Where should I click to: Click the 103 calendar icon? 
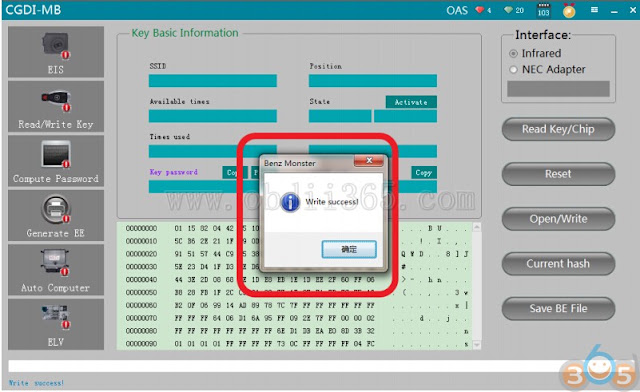pos(543,10)
